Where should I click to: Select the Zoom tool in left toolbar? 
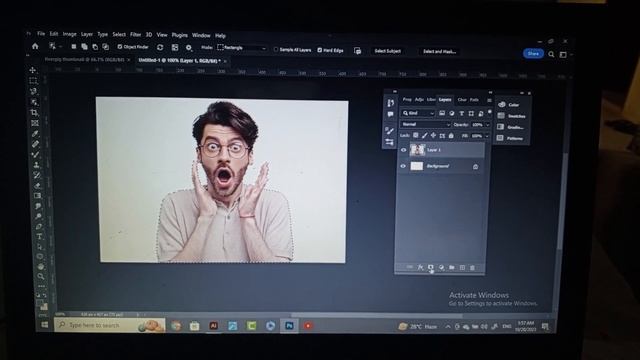(41, 276)
